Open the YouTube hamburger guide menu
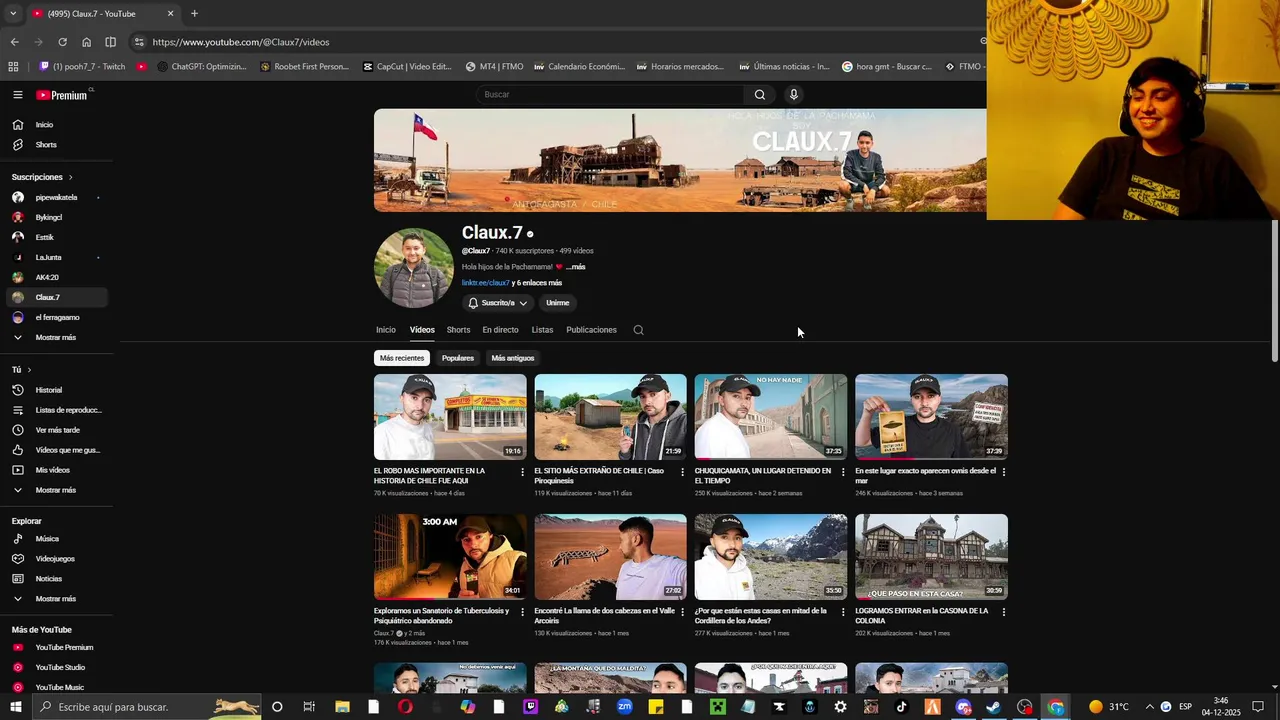 pyautogui.click(x=18, y=95)
